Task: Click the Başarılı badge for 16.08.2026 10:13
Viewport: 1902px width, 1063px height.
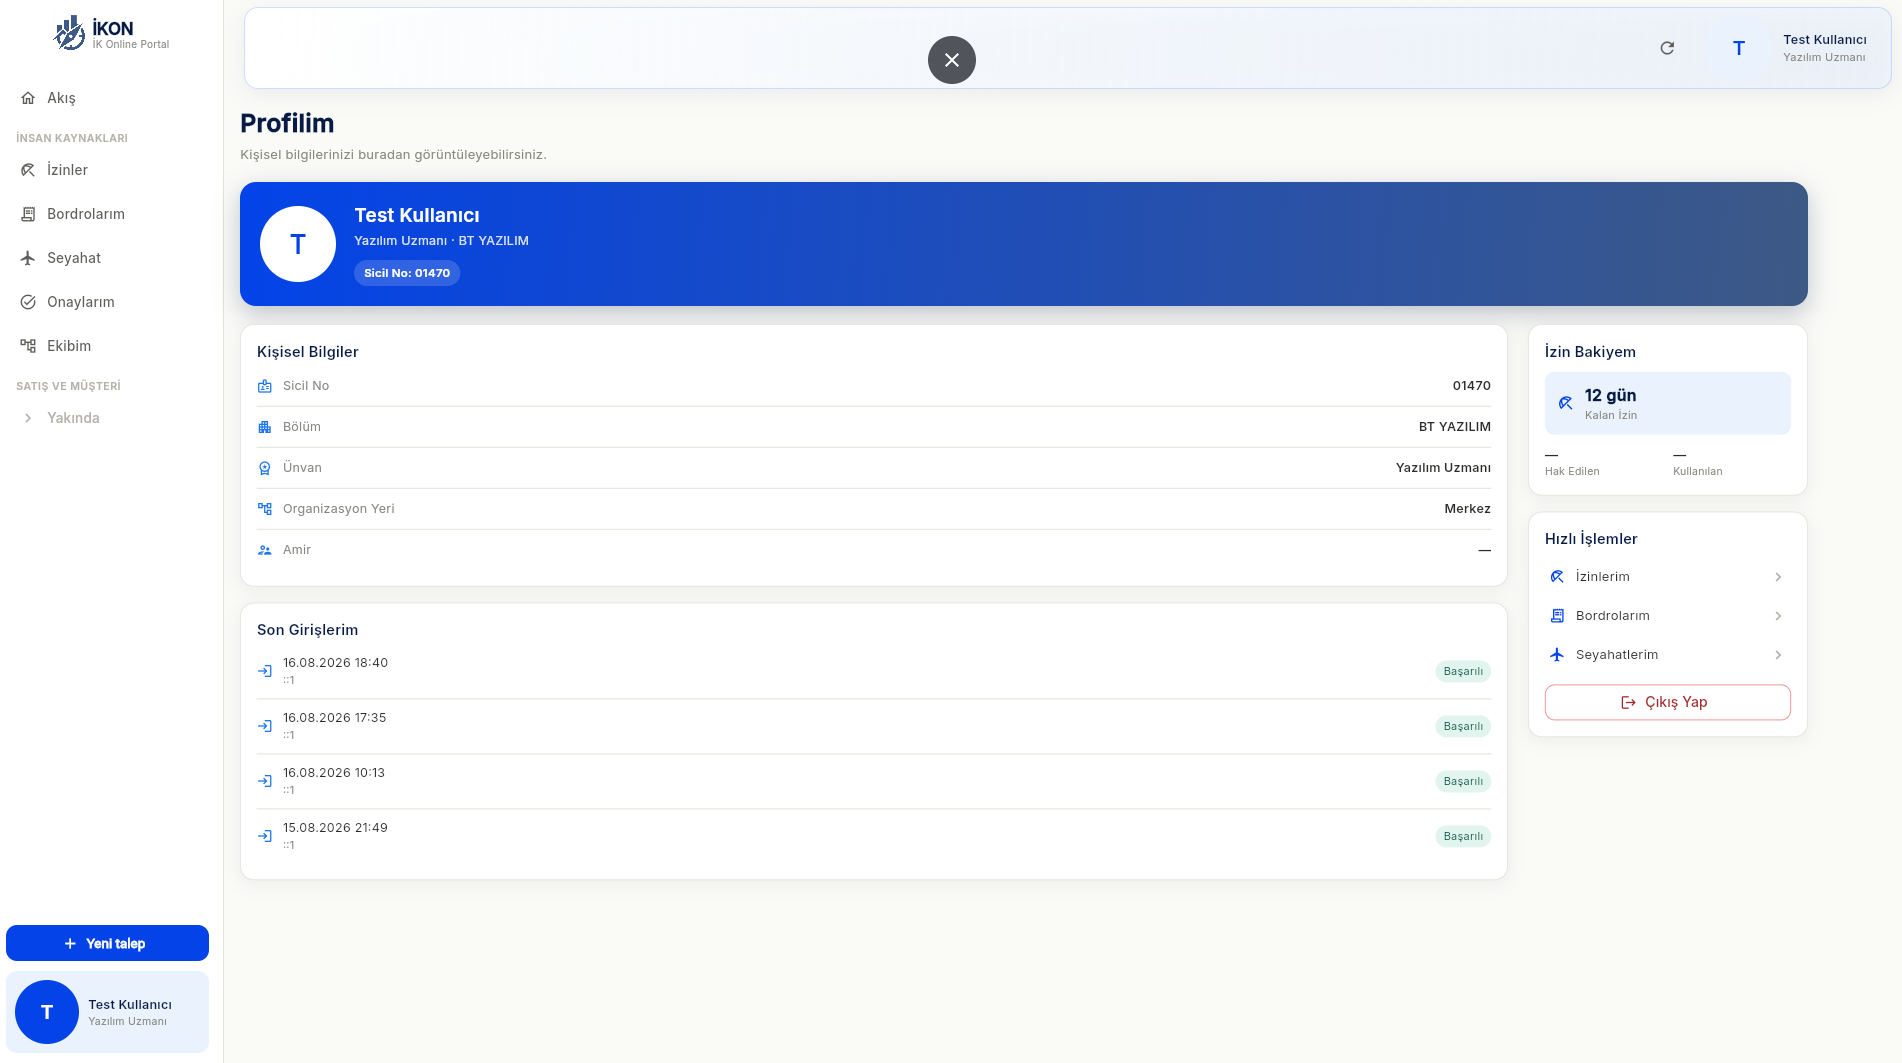Action: pos(1463,781)
